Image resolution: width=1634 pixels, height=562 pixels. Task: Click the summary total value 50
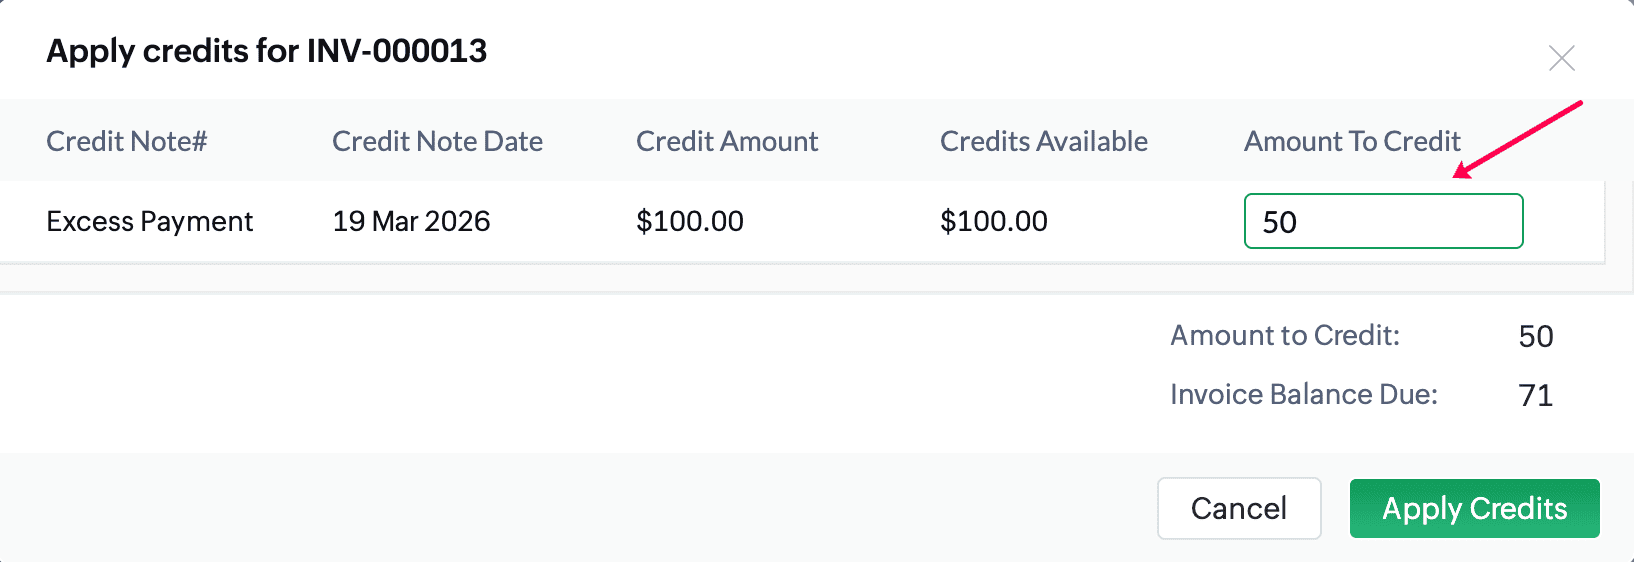(1535, 336)
